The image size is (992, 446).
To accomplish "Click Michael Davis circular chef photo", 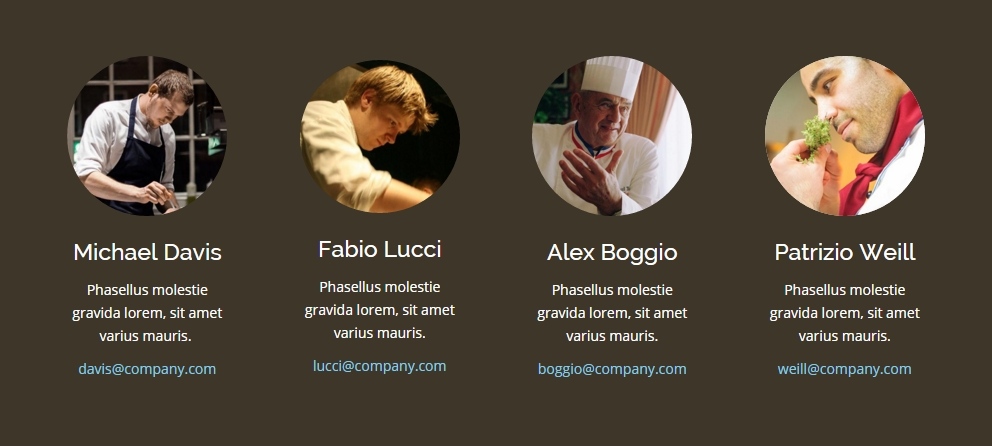I will [147, 136].
